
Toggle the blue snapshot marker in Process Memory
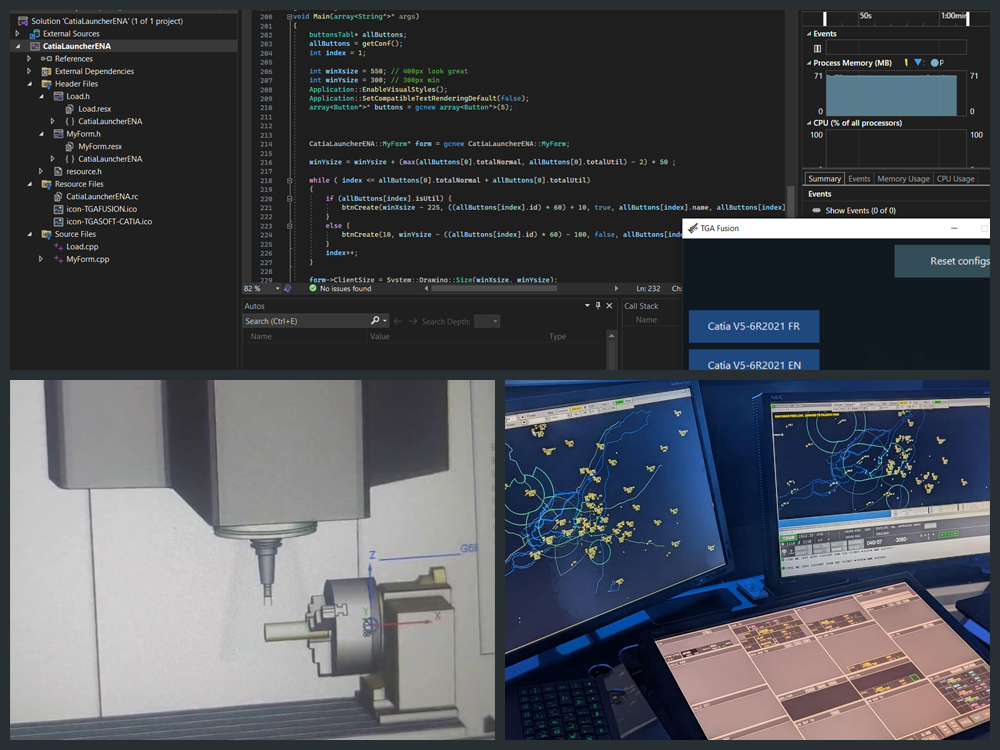click(x=918, y=62)
